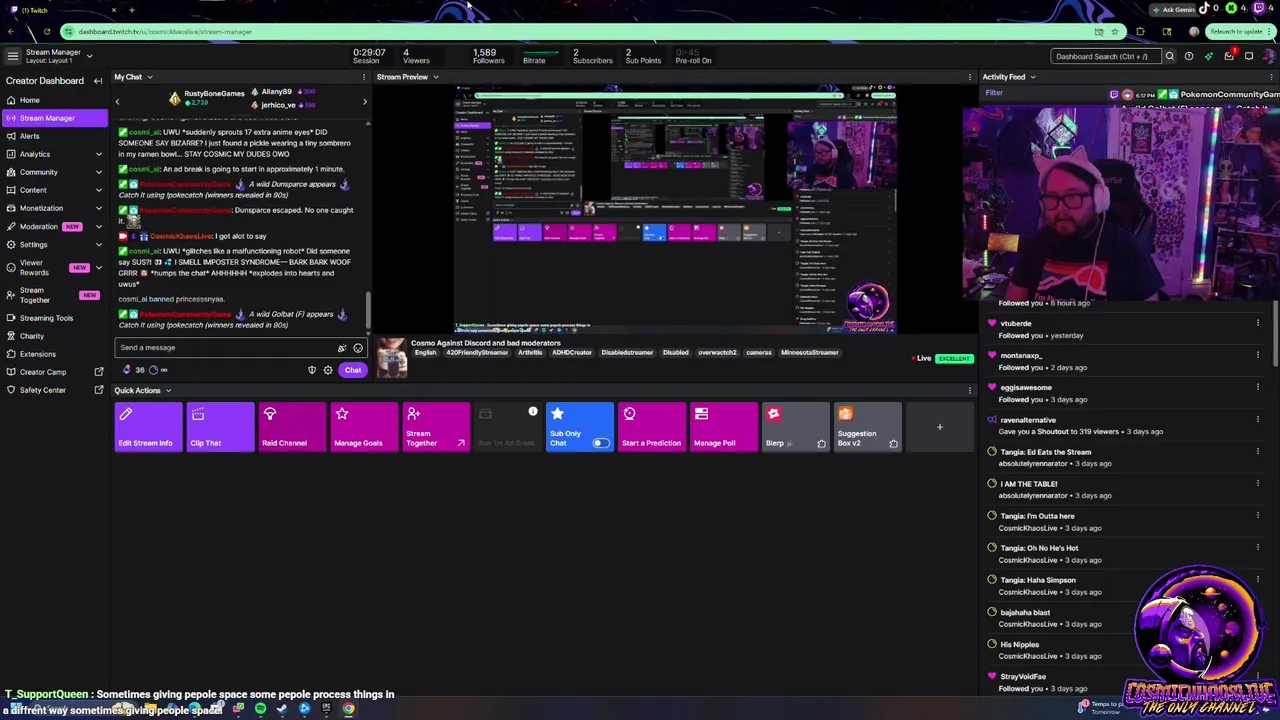The image size is (1280, 720).
Task: Open the chat shield moderation icon
Action: pyautogui.click(x=312, y=370)
